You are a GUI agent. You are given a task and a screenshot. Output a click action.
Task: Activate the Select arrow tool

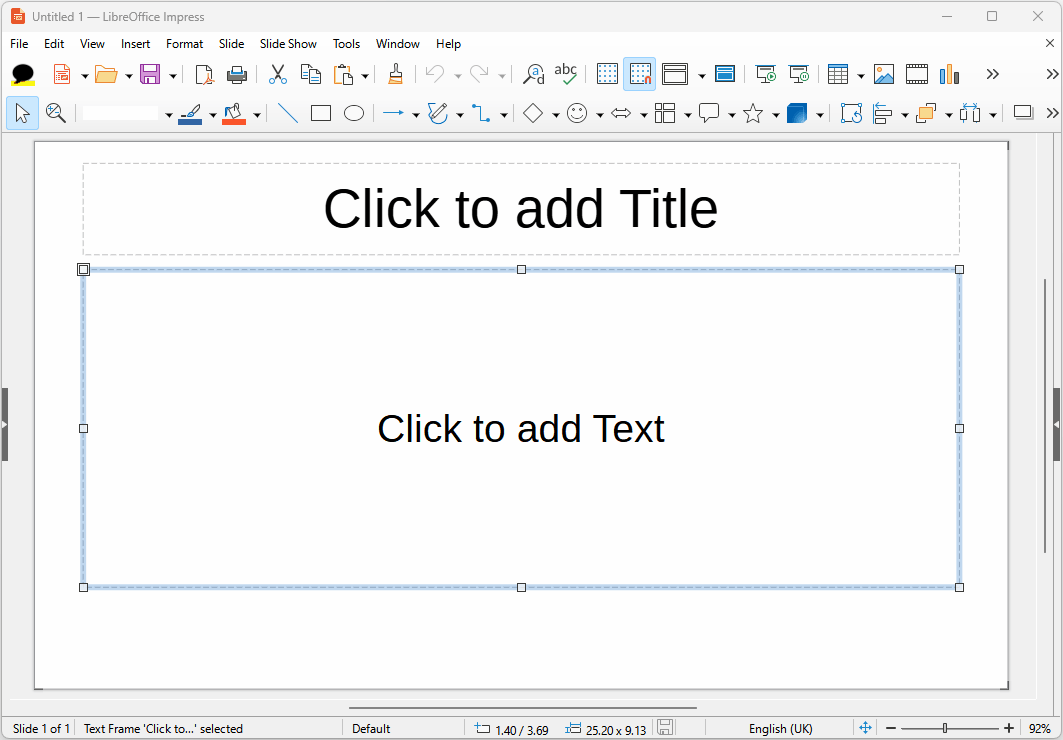(22, 113)
